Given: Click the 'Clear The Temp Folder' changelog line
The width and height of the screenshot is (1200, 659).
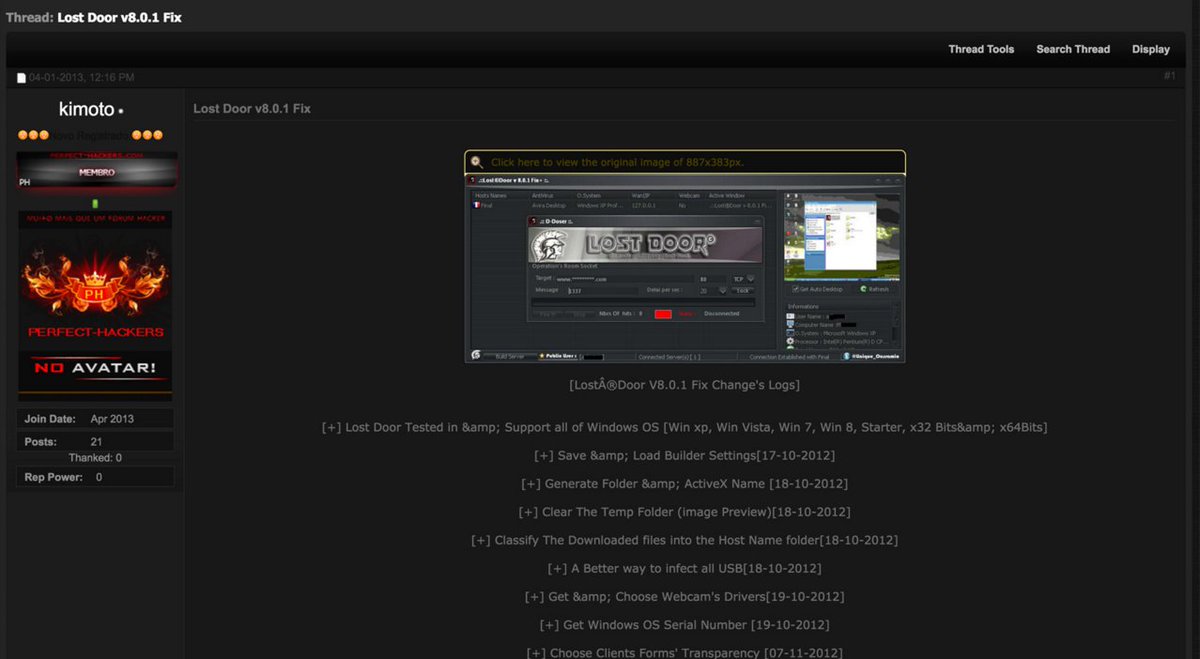Looking at the screenshot, I should [685, 511].
